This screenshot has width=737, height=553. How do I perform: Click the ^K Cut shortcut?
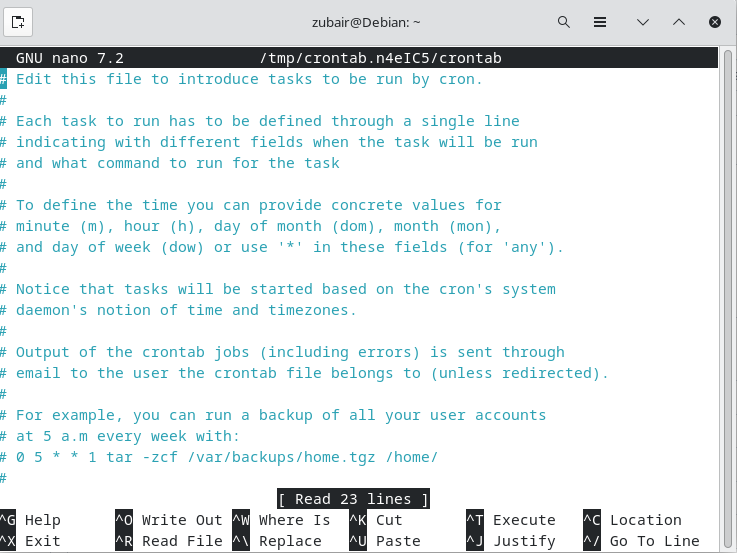(376, 520)
